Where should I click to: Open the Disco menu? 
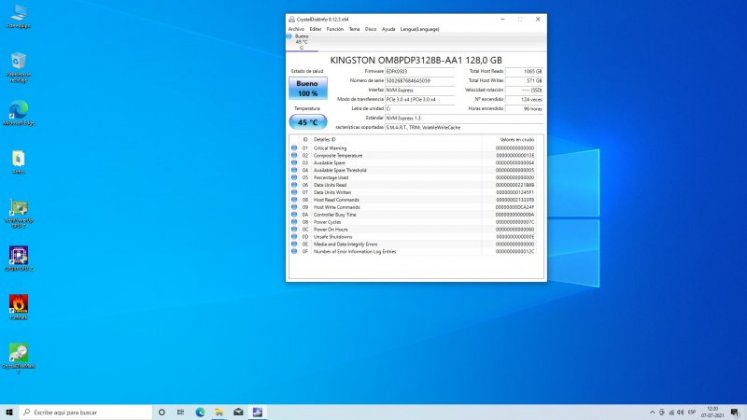[x=371, y=29]
